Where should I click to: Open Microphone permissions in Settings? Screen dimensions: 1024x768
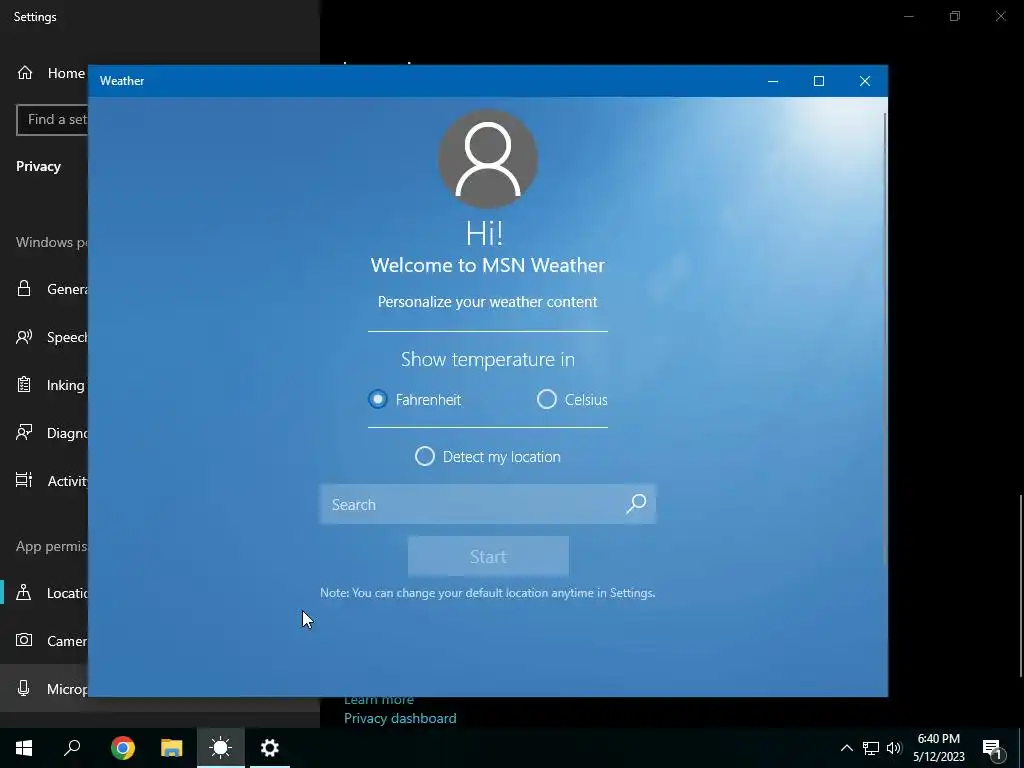tap(46, 689)
